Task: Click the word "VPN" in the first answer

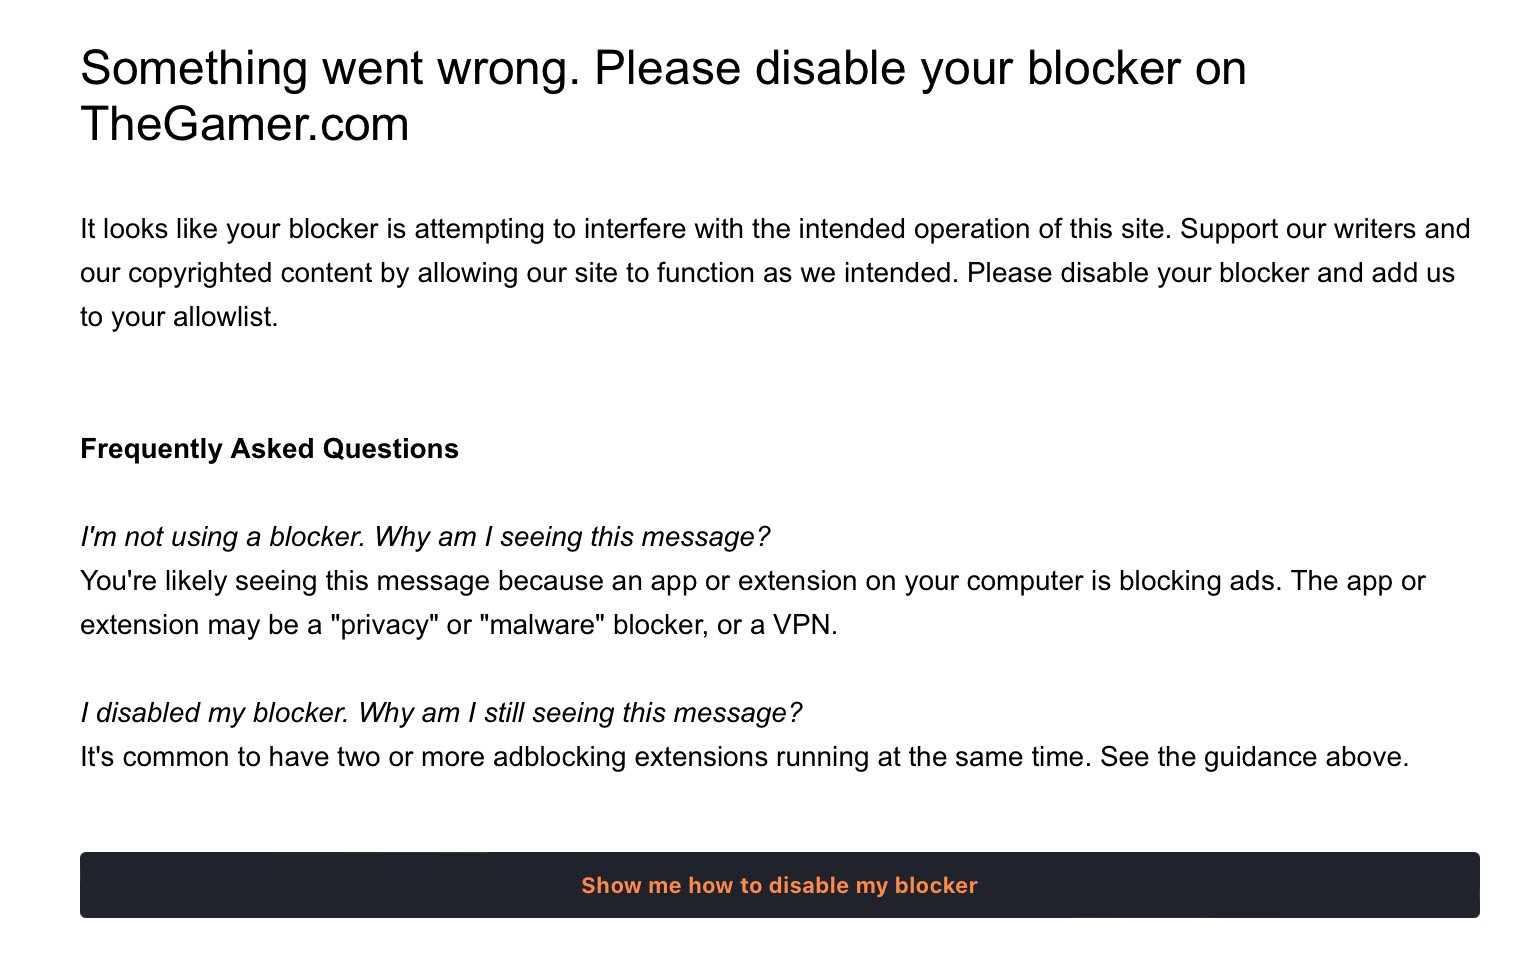Action: [x=803, y=625]
